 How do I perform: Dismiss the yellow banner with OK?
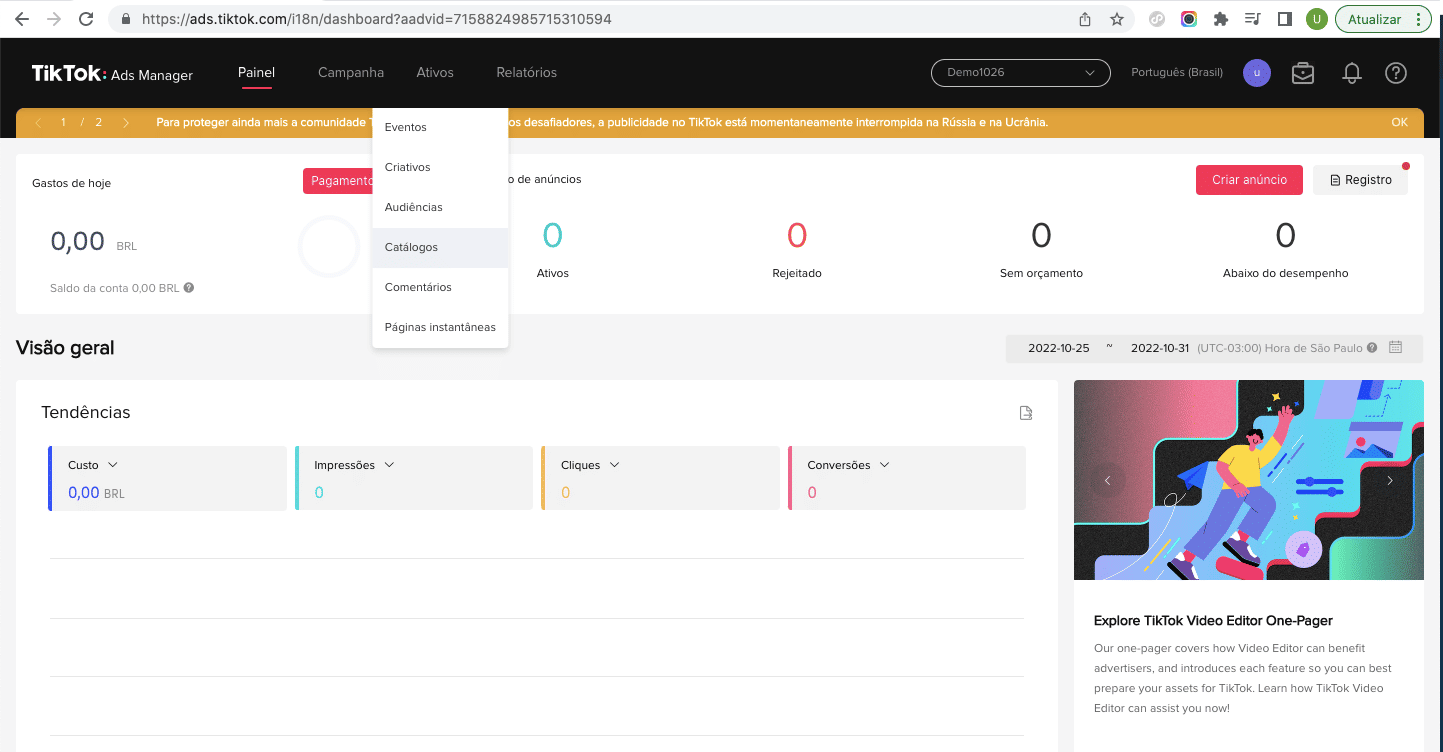1399,122
